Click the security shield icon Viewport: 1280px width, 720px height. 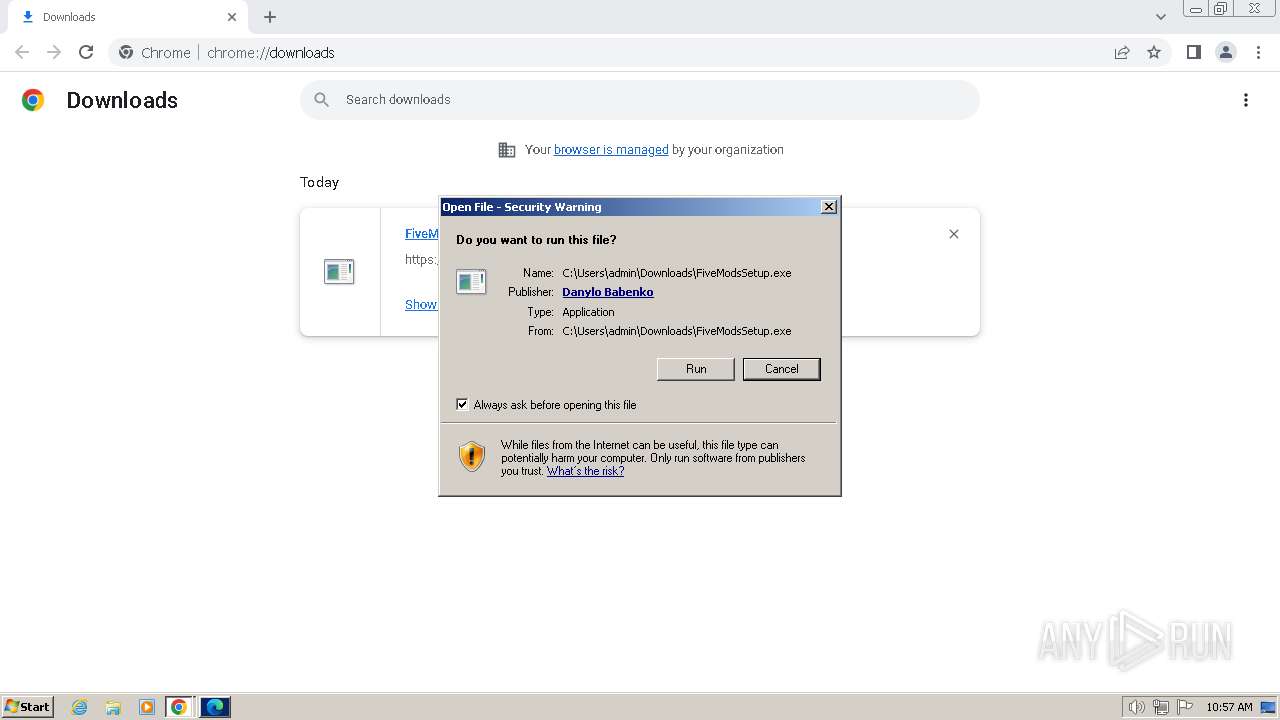(x=472, y=457)
